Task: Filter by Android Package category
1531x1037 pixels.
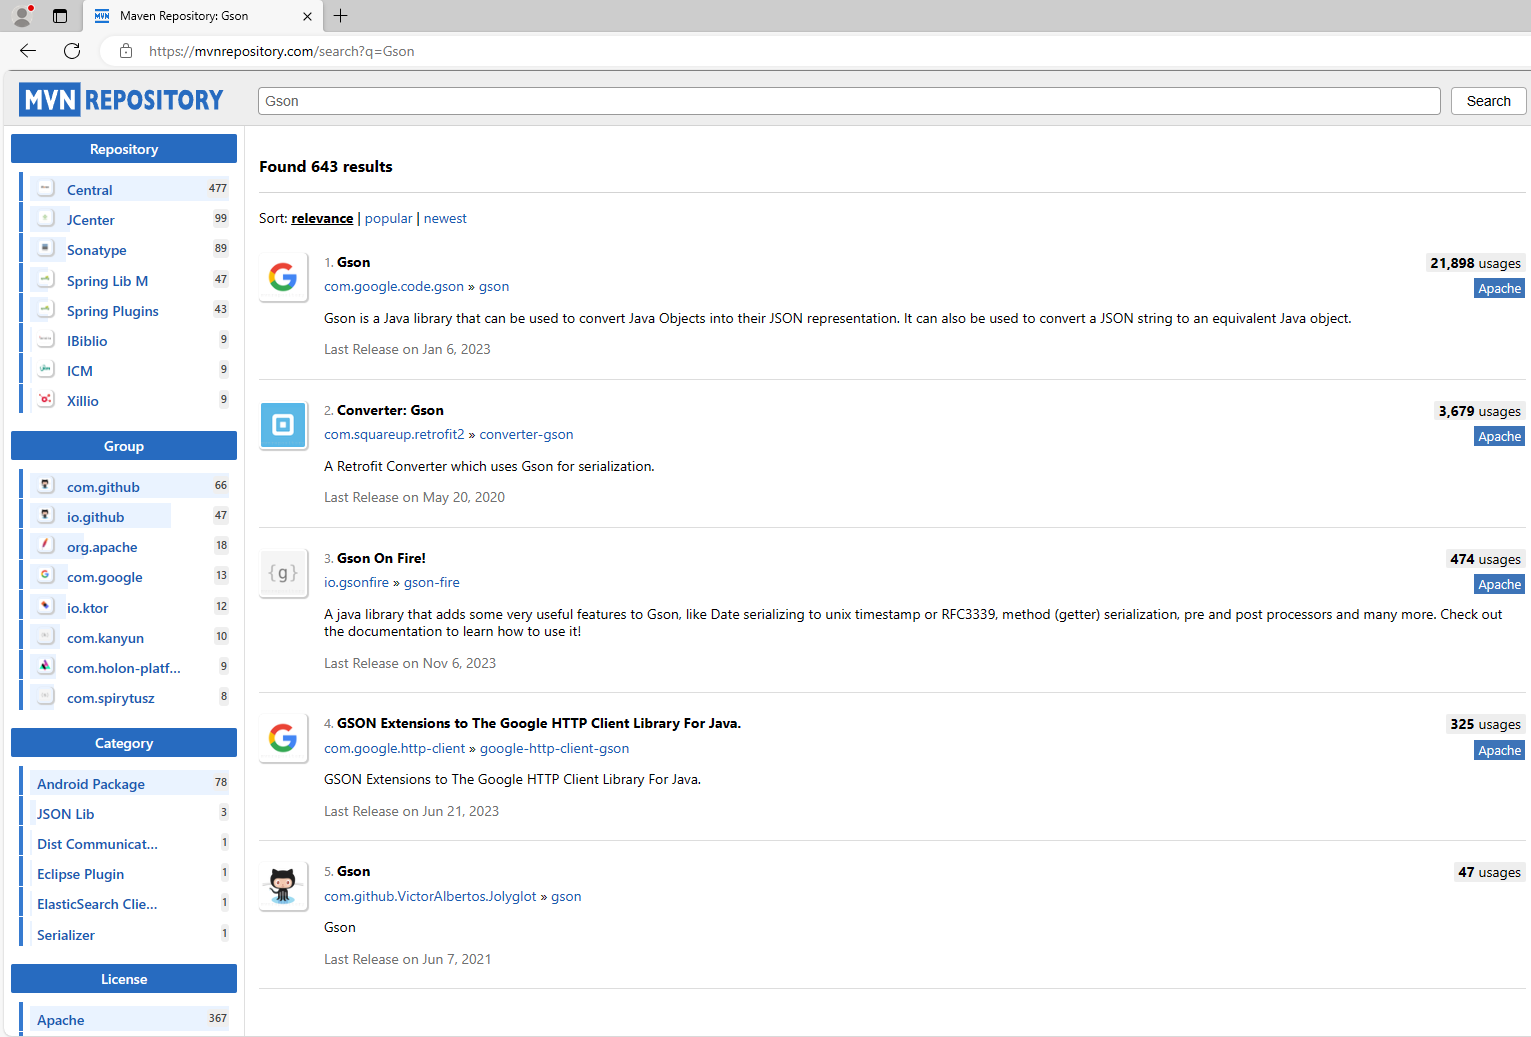Action: tap(91, 784)
